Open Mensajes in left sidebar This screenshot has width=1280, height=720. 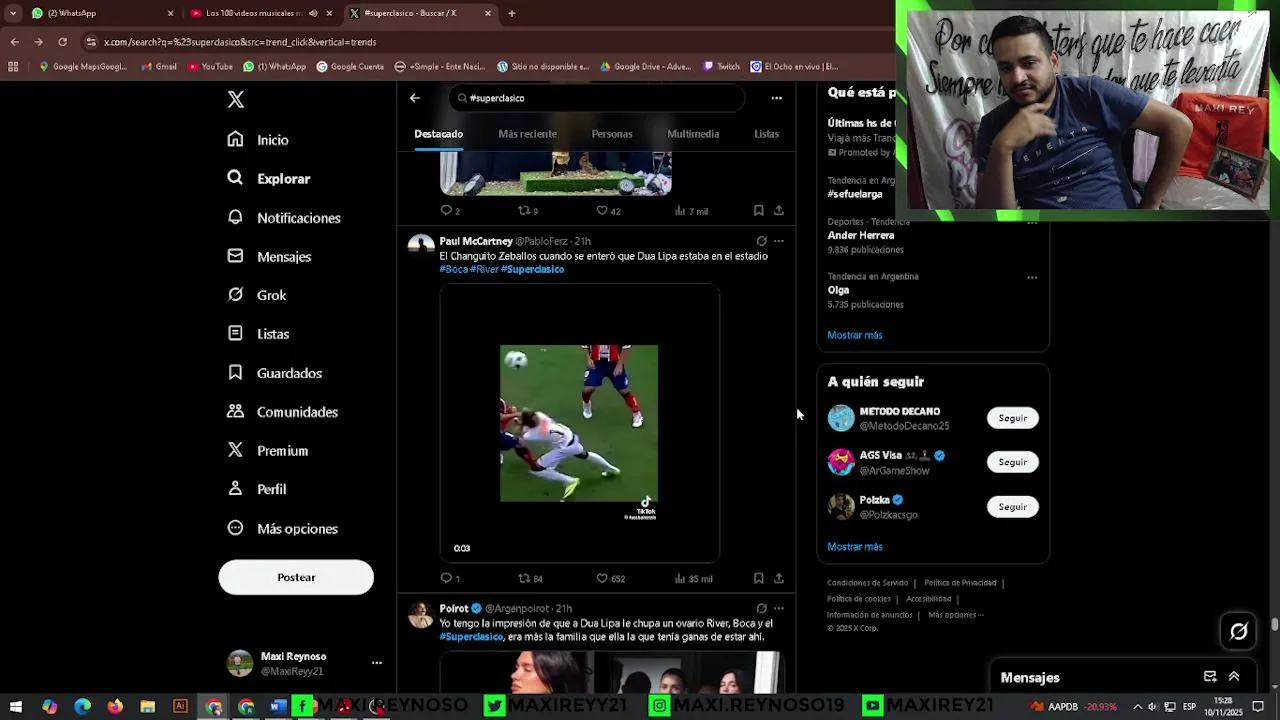coord(269,257)
